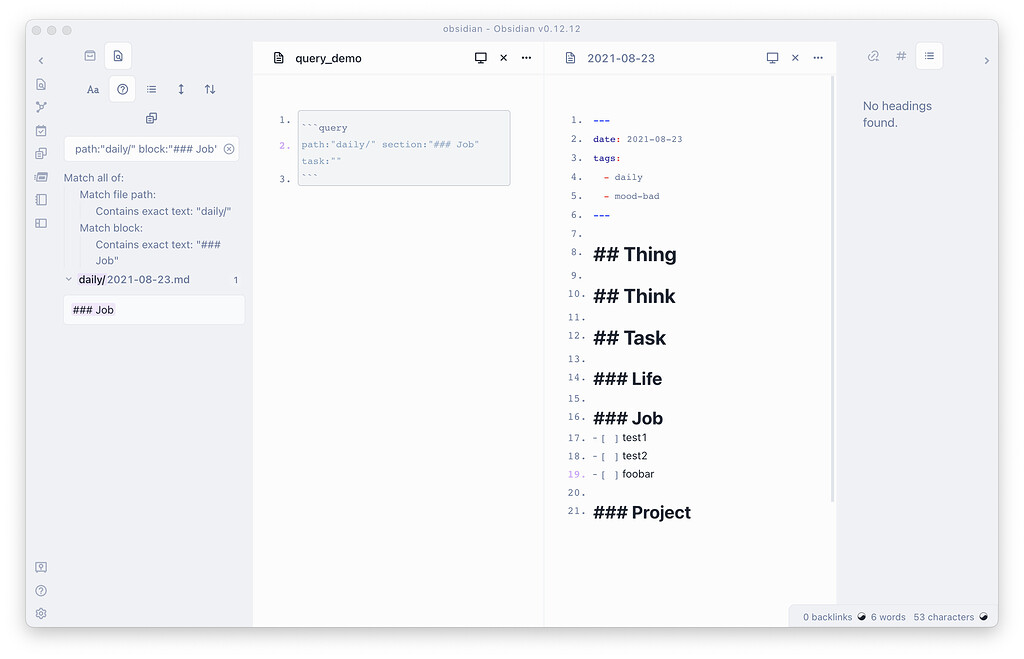
Task: Toggle preview mode for query_demo note
Action: point(480,58)
